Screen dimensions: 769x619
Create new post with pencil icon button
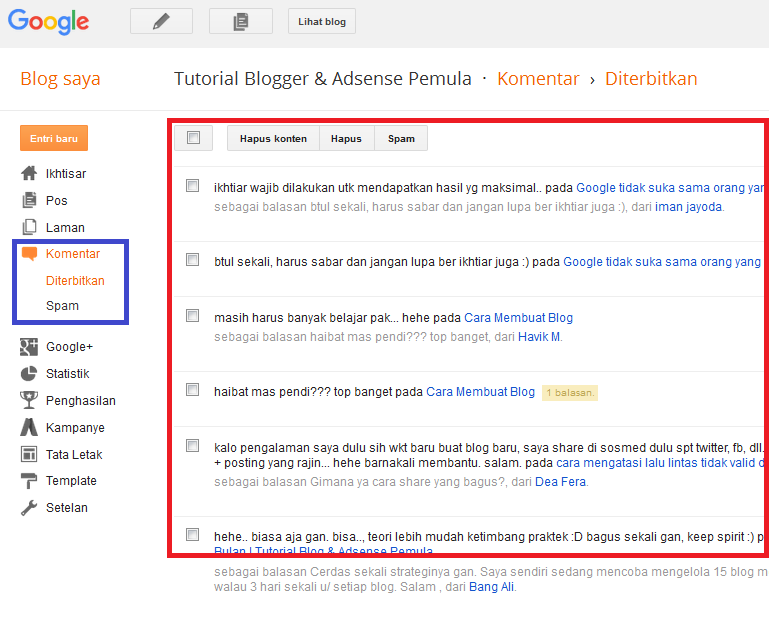161,21
